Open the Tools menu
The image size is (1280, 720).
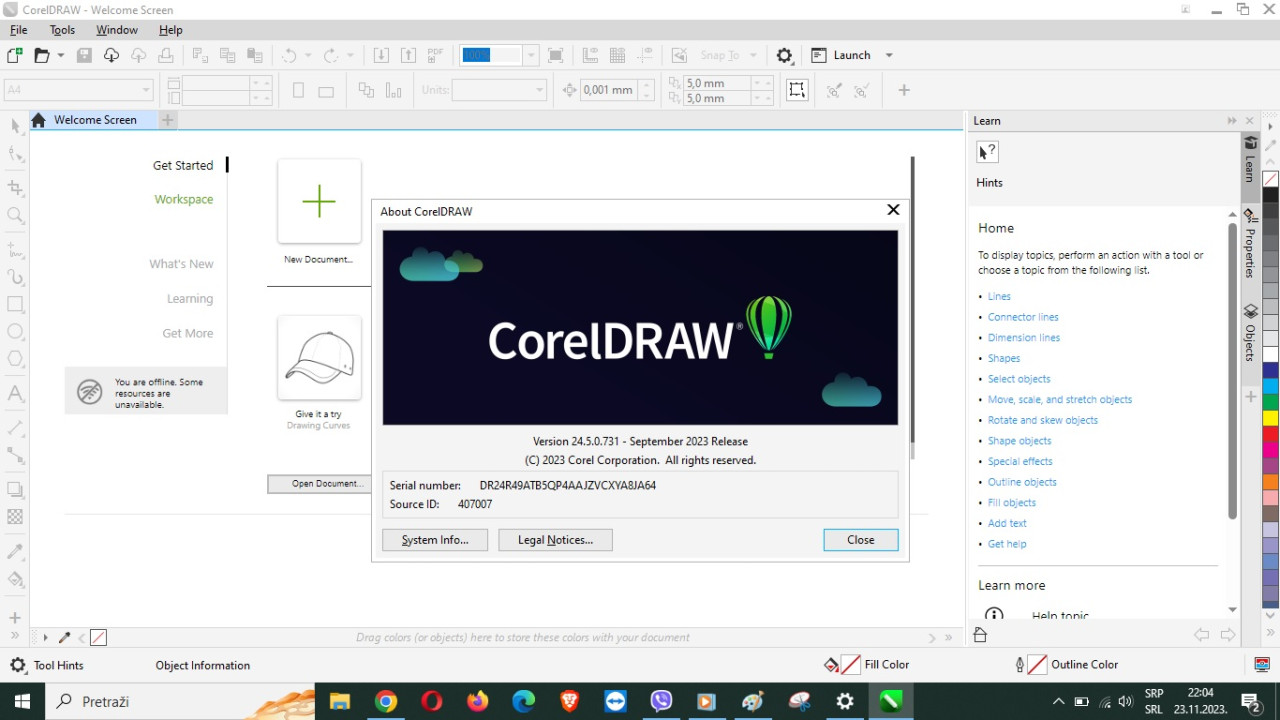coord(62,30)
